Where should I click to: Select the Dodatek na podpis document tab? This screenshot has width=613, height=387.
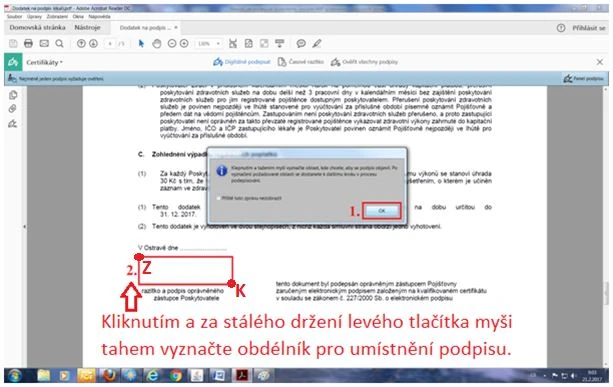pyautogui.click(x=145, y=28)
